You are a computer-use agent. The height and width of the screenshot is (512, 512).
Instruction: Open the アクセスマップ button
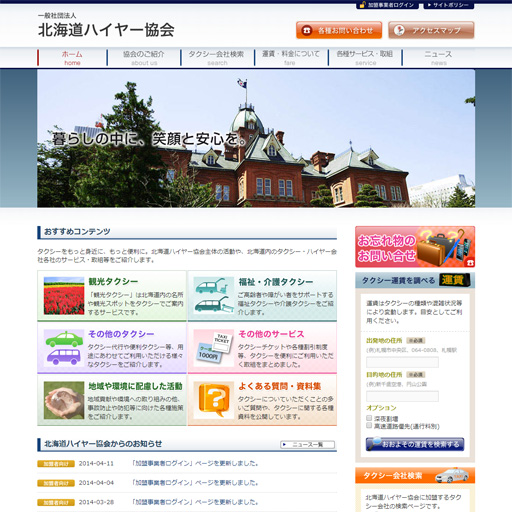[x=431, y=30]
